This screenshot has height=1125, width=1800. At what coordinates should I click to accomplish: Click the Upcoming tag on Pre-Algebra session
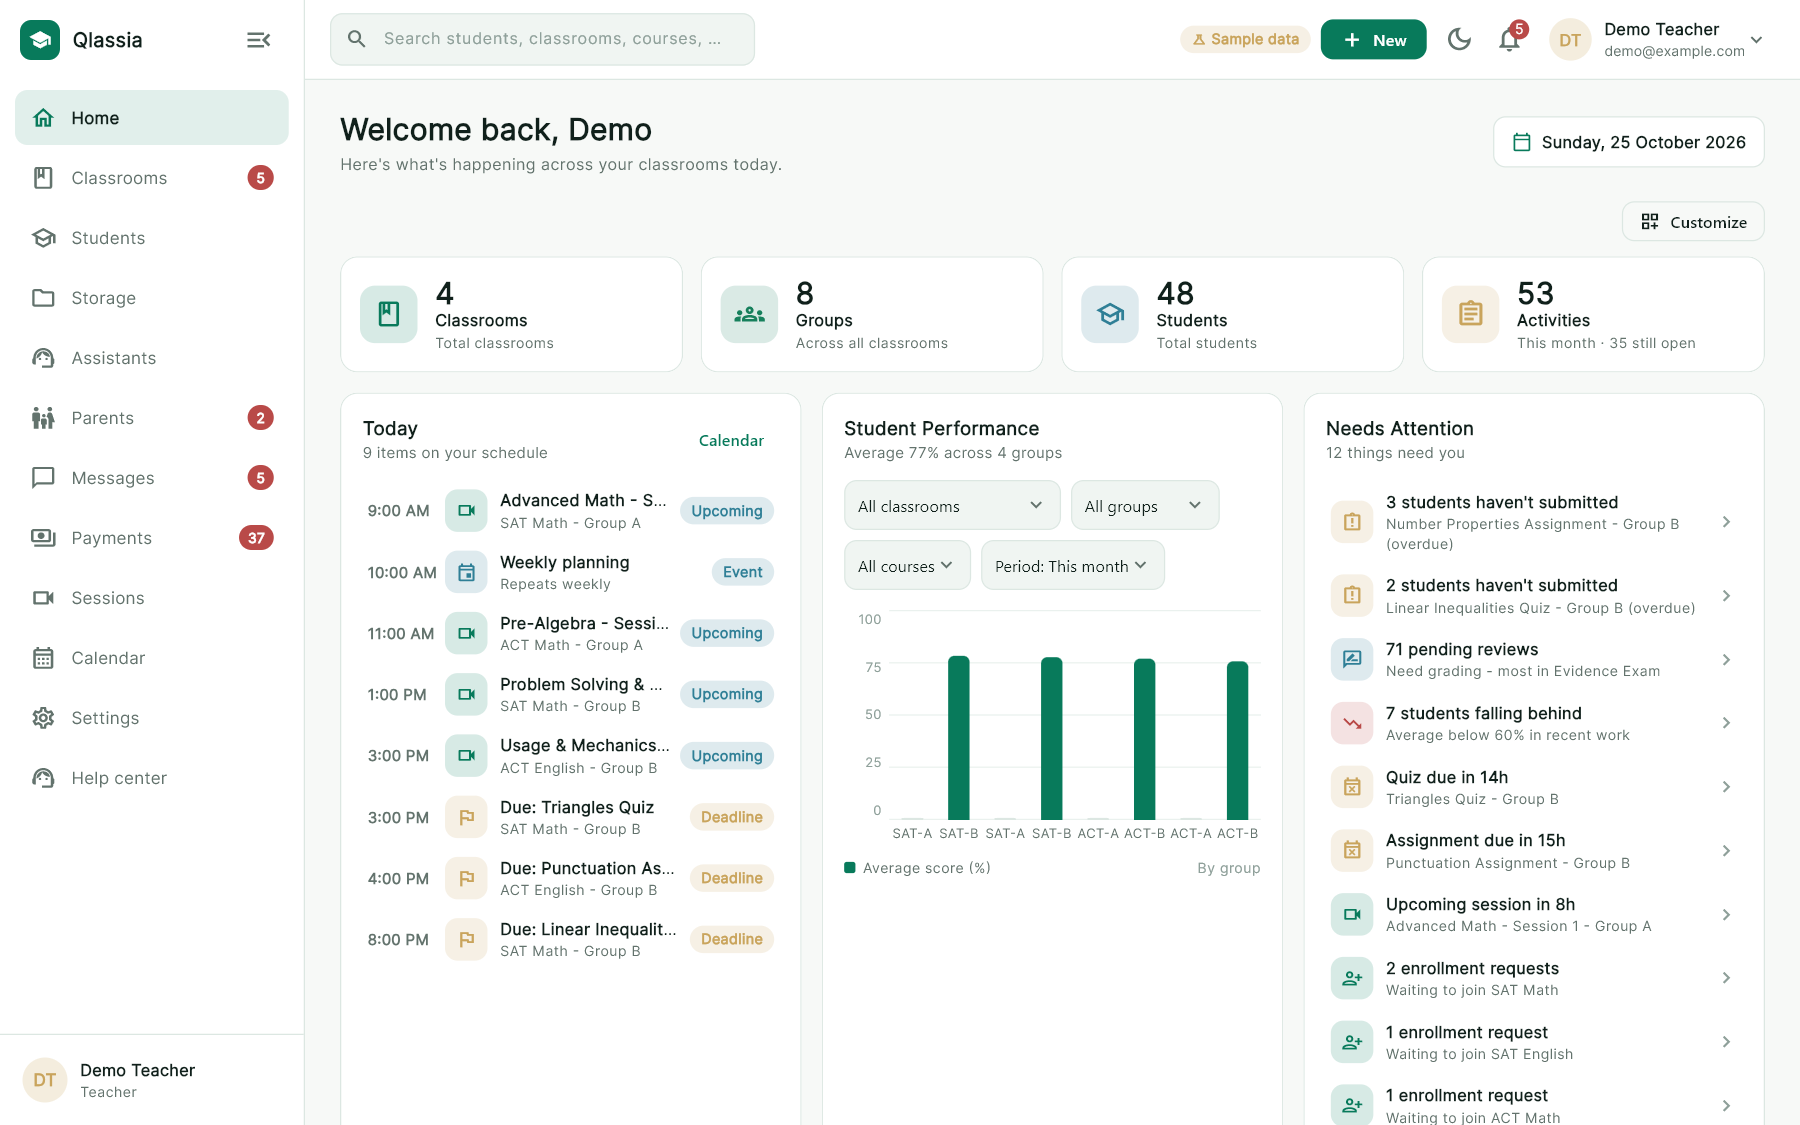(727, 633)
